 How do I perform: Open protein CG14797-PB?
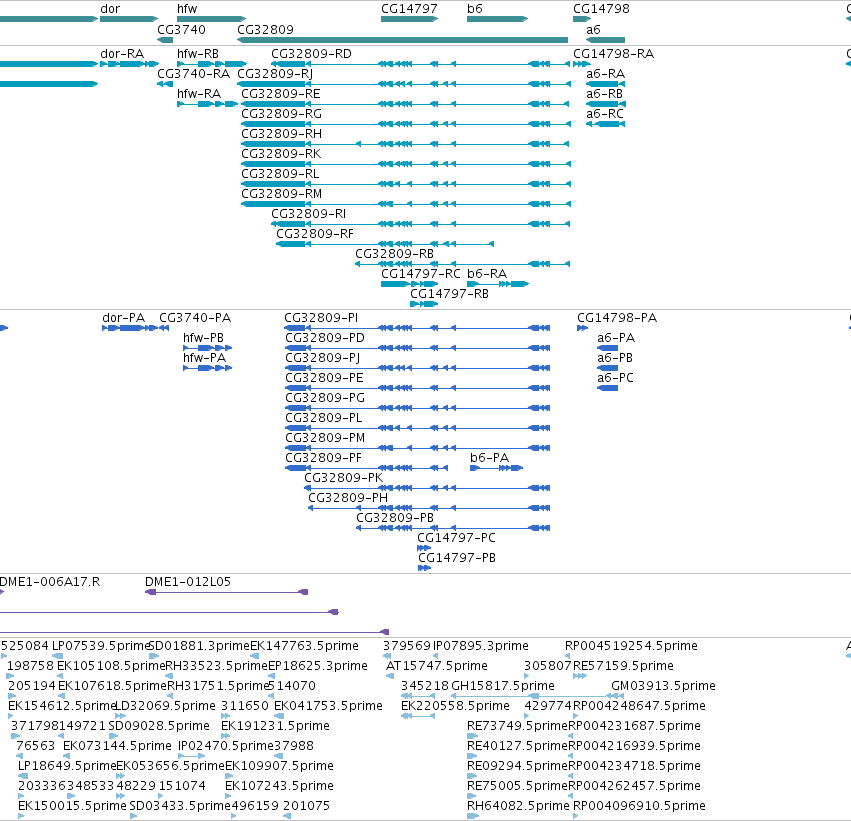coord(457,558)
